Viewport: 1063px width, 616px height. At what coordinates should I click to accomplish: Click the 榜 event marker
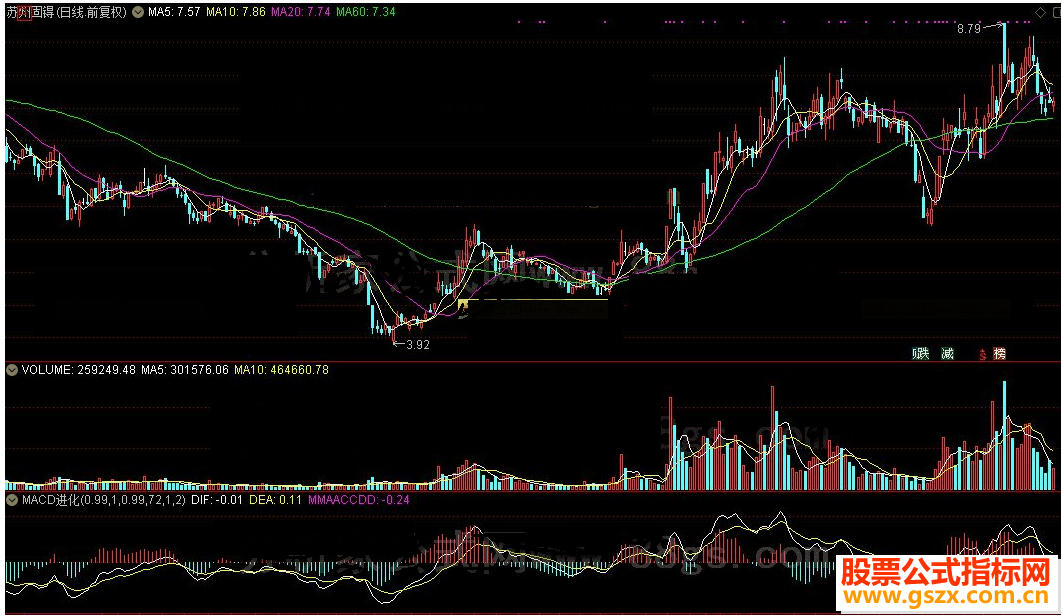pos(999,353)
